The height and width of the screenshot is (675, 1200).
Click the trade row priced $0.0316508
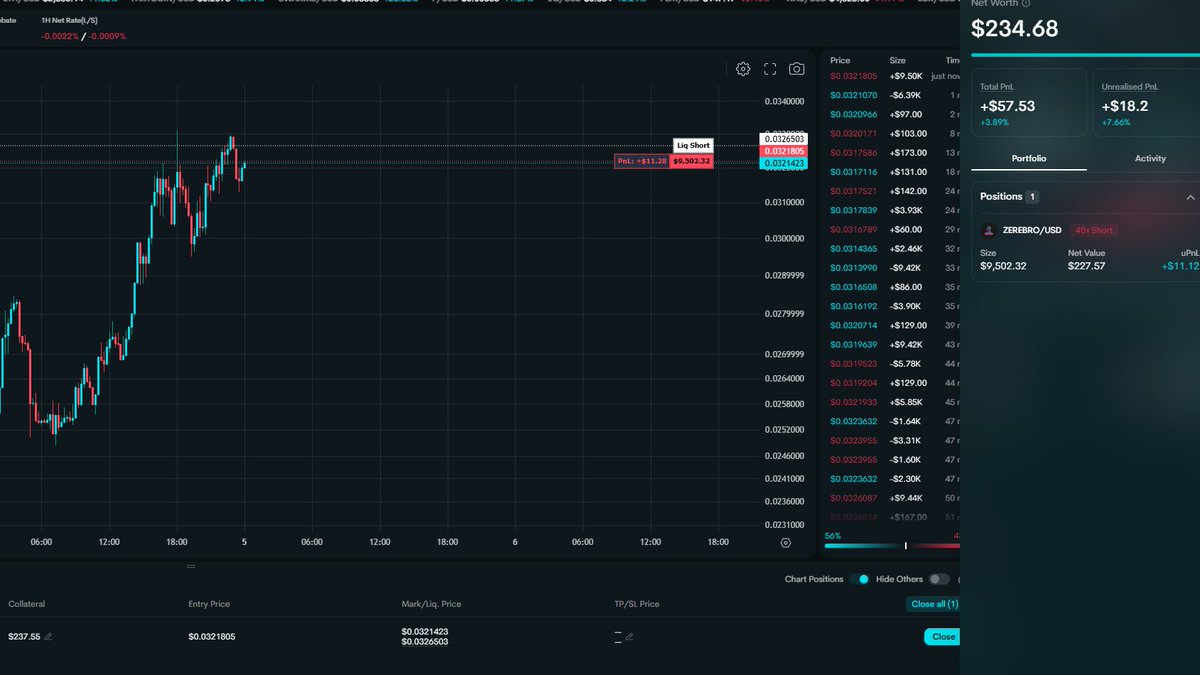tap(892, 287)
